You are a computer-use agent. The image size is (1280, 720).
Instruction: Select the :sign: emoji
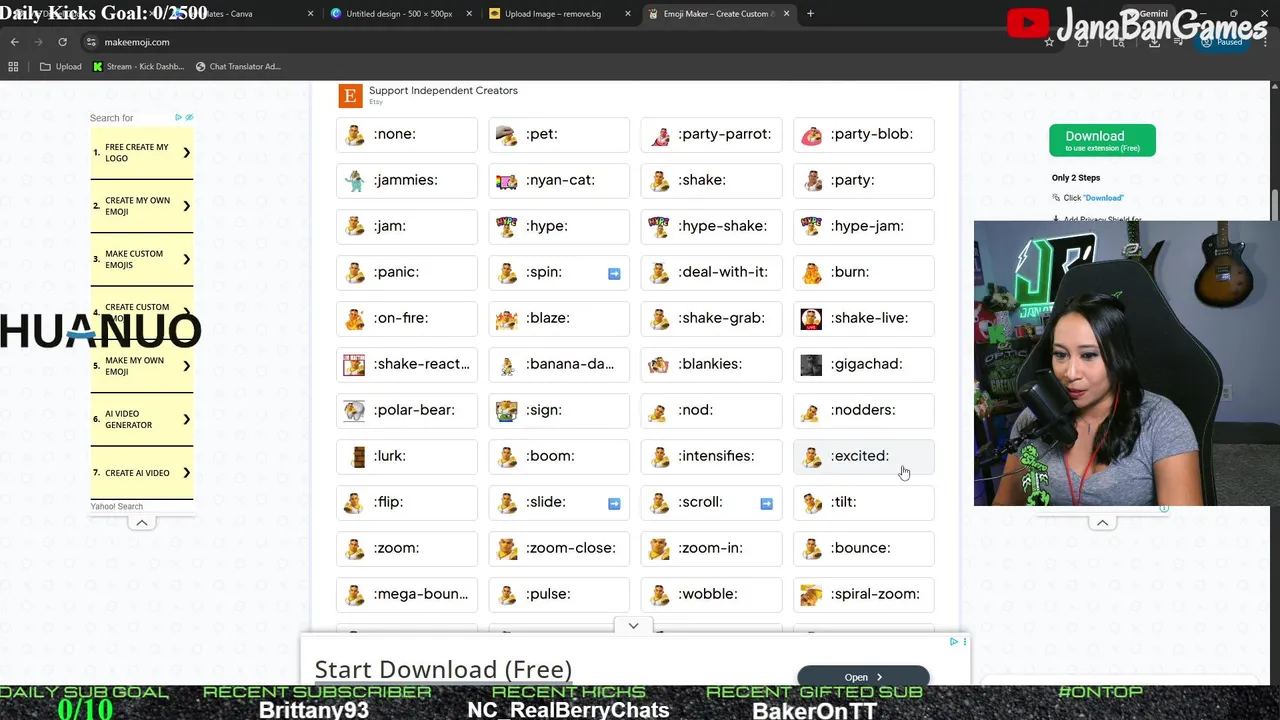559,410
